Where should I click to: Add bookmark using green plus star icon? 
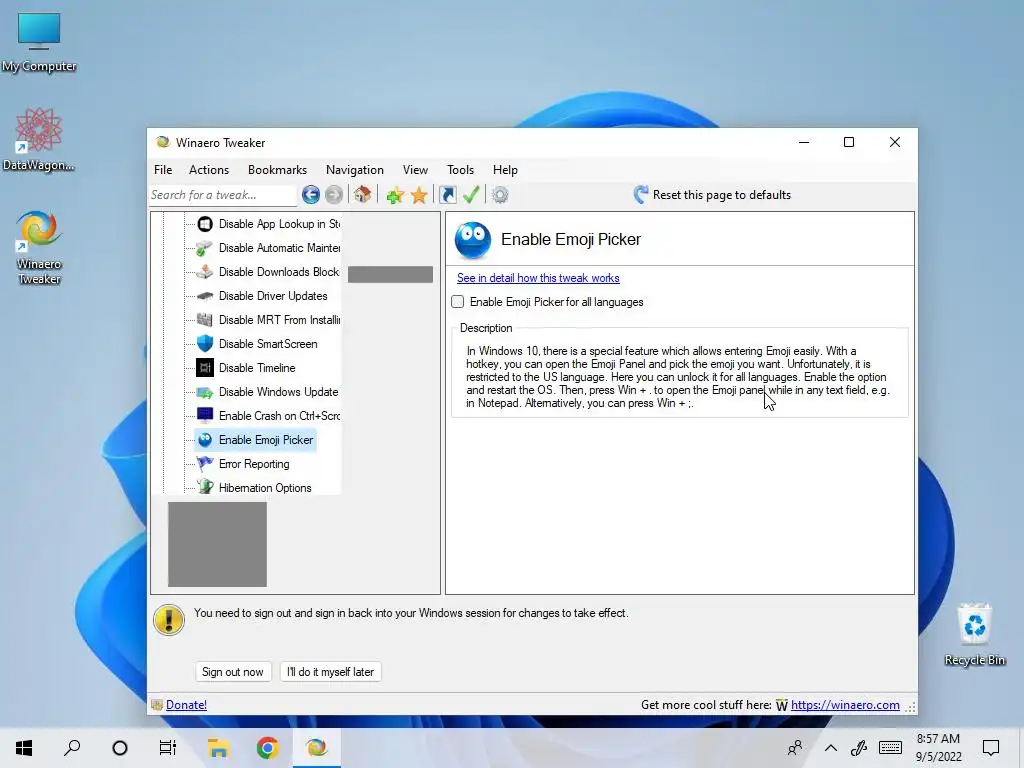pos(394,195)
